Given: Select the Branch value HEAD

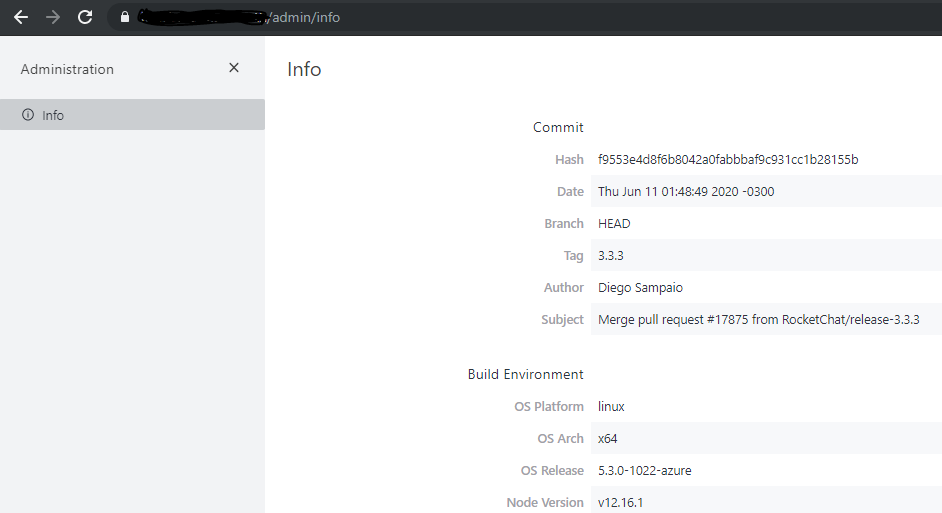Looking at the screenshot, I should [614, 223].
